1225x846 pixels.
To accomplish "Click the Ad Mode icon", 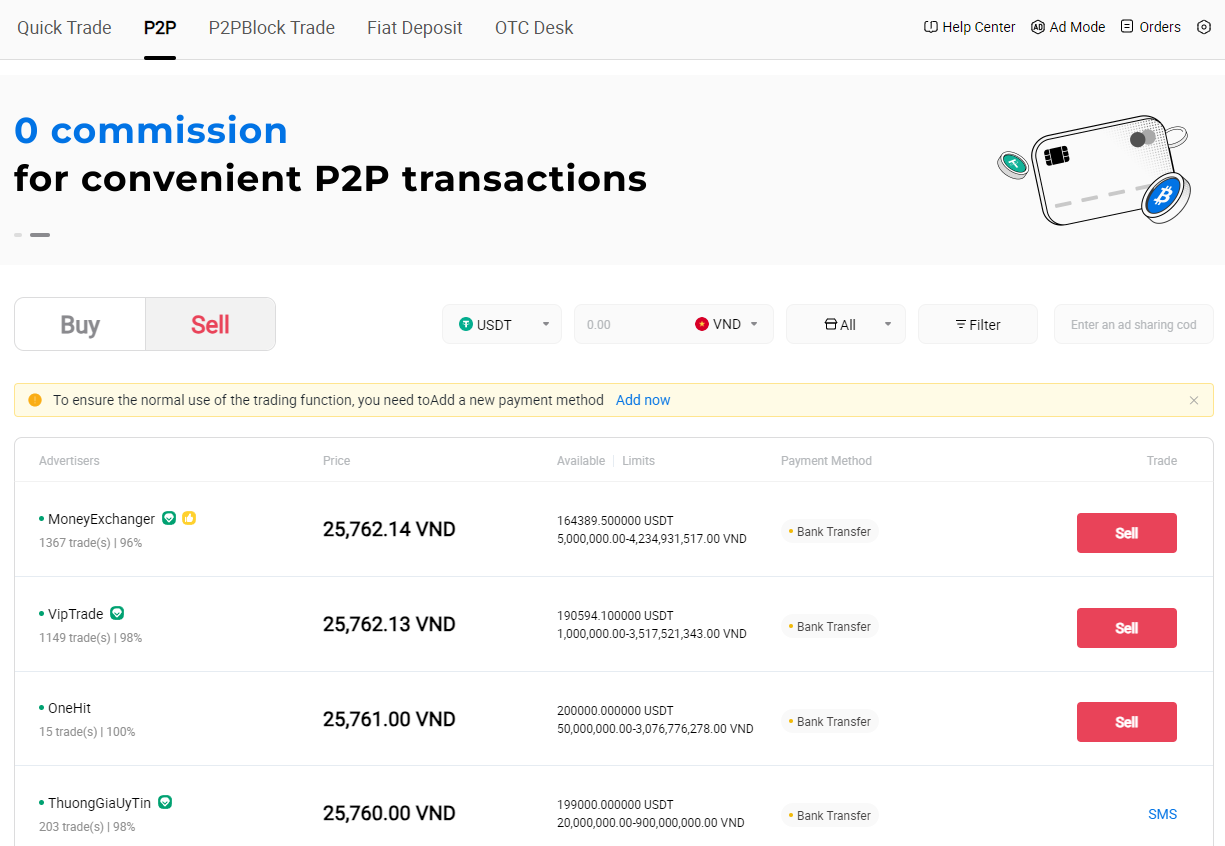I will [x=1038, y=27].
